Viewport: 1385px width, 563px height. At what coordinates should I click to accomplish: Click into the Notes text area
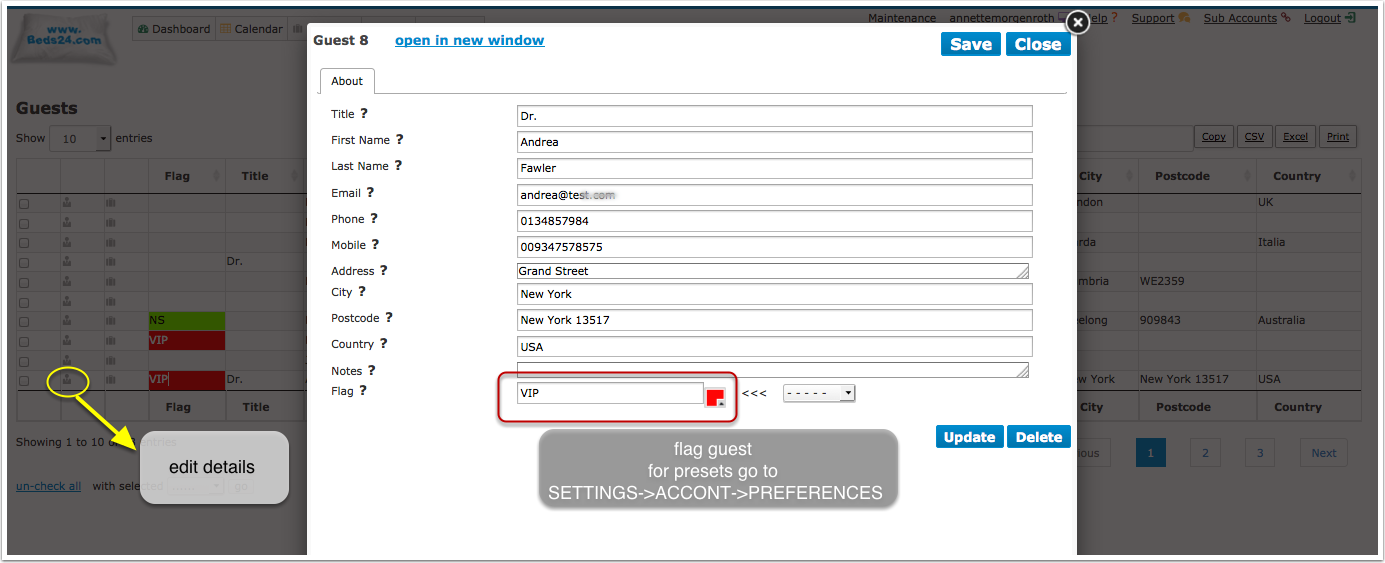pyautogui.click(x=773, y=370)
